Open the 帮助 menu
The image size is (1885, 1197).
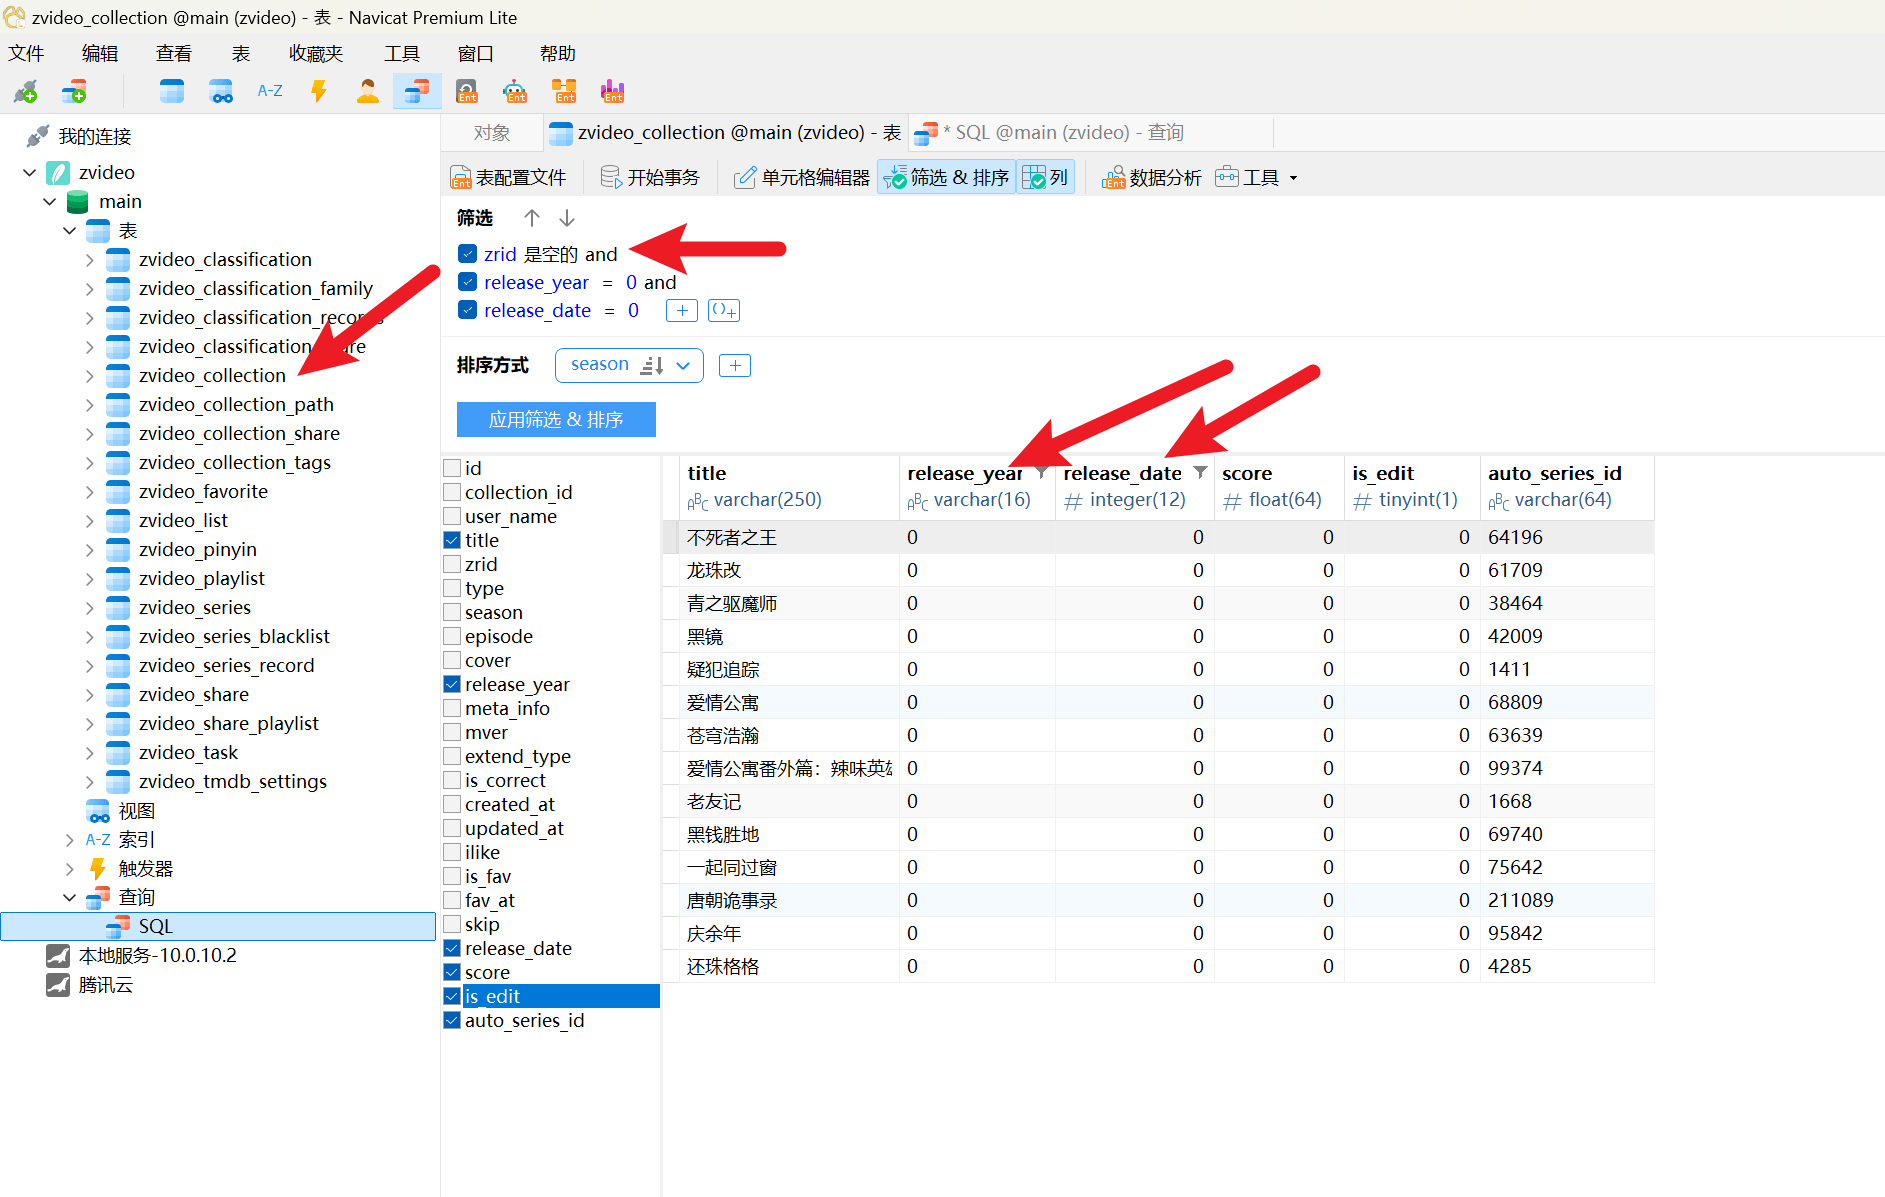(558, 54)
